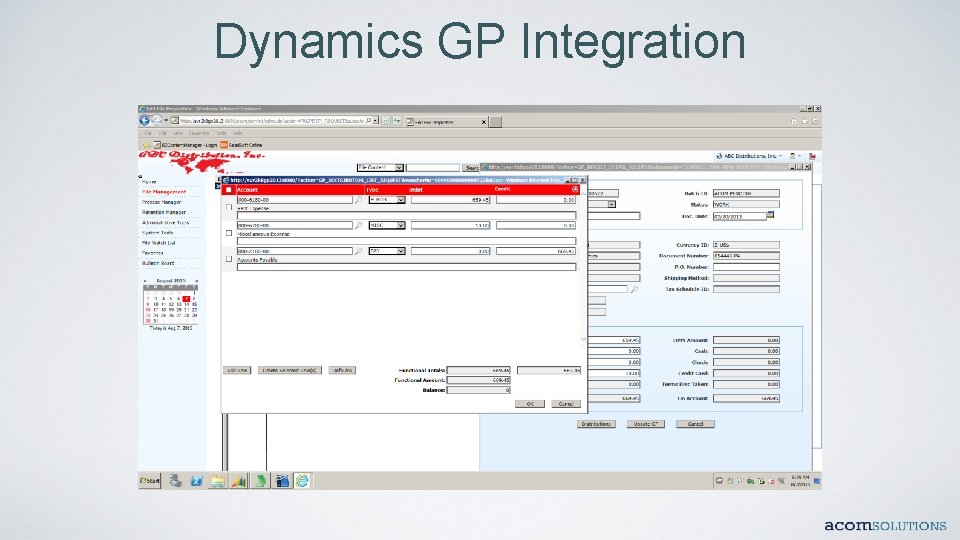Go to previous month in the calendar
The height and width of the screenshot is (540, 960).
[x=145, y=281]
